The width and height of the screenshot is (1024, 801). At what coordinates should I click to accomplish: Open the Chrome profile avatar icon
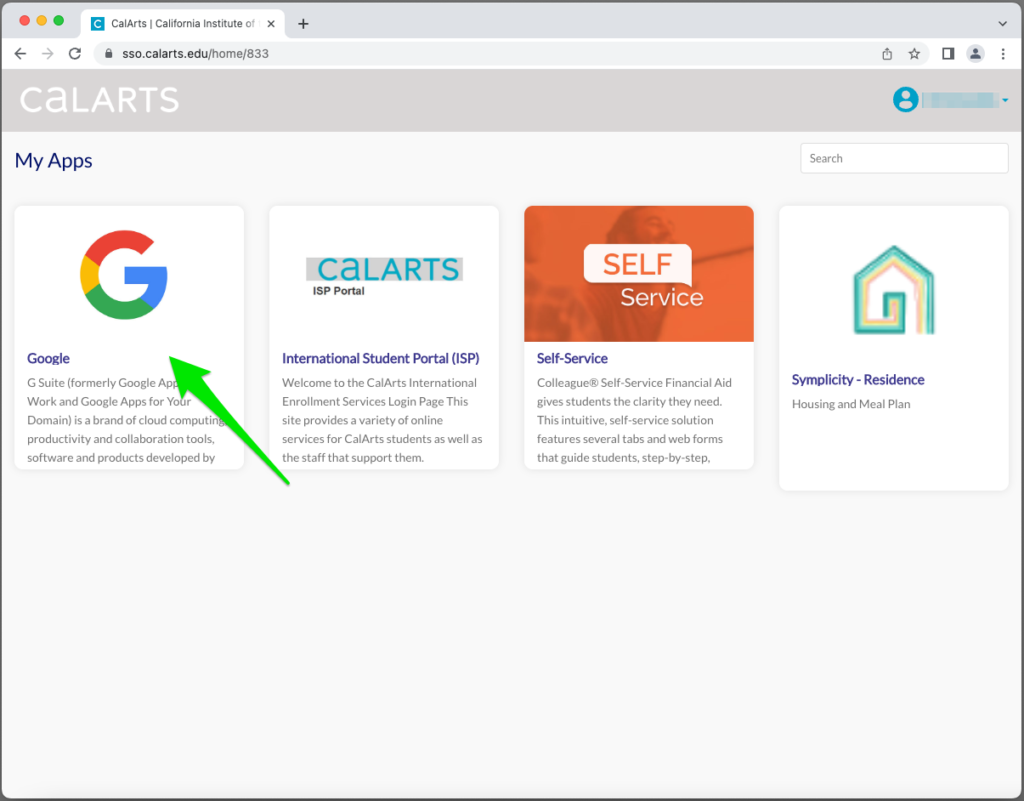pos(975,54)
